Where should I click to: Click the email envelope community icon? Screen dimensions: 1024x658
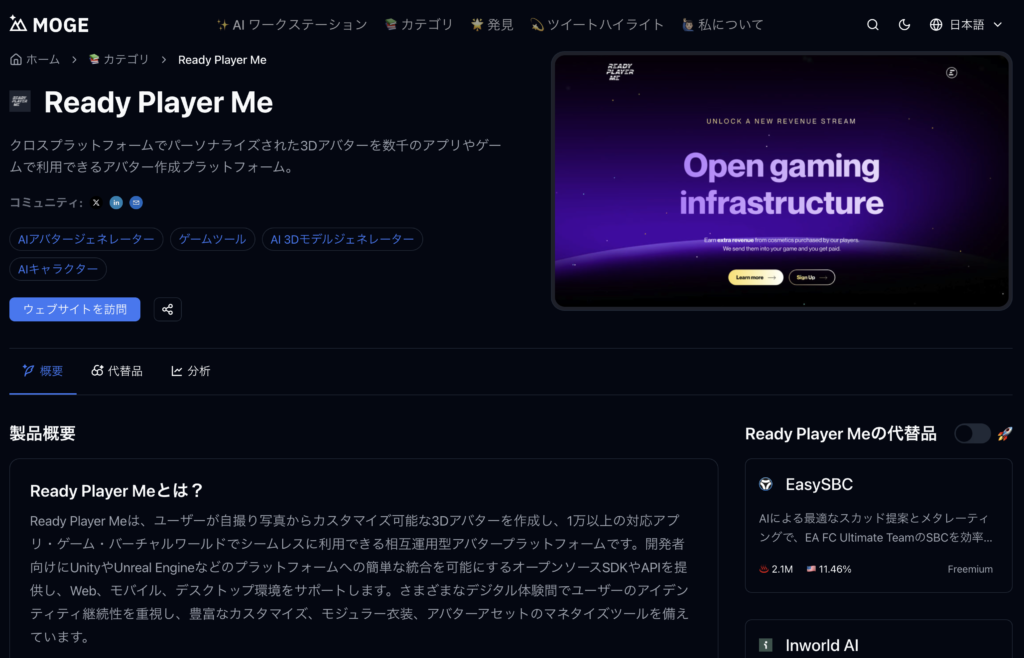(x=136, y=203)
